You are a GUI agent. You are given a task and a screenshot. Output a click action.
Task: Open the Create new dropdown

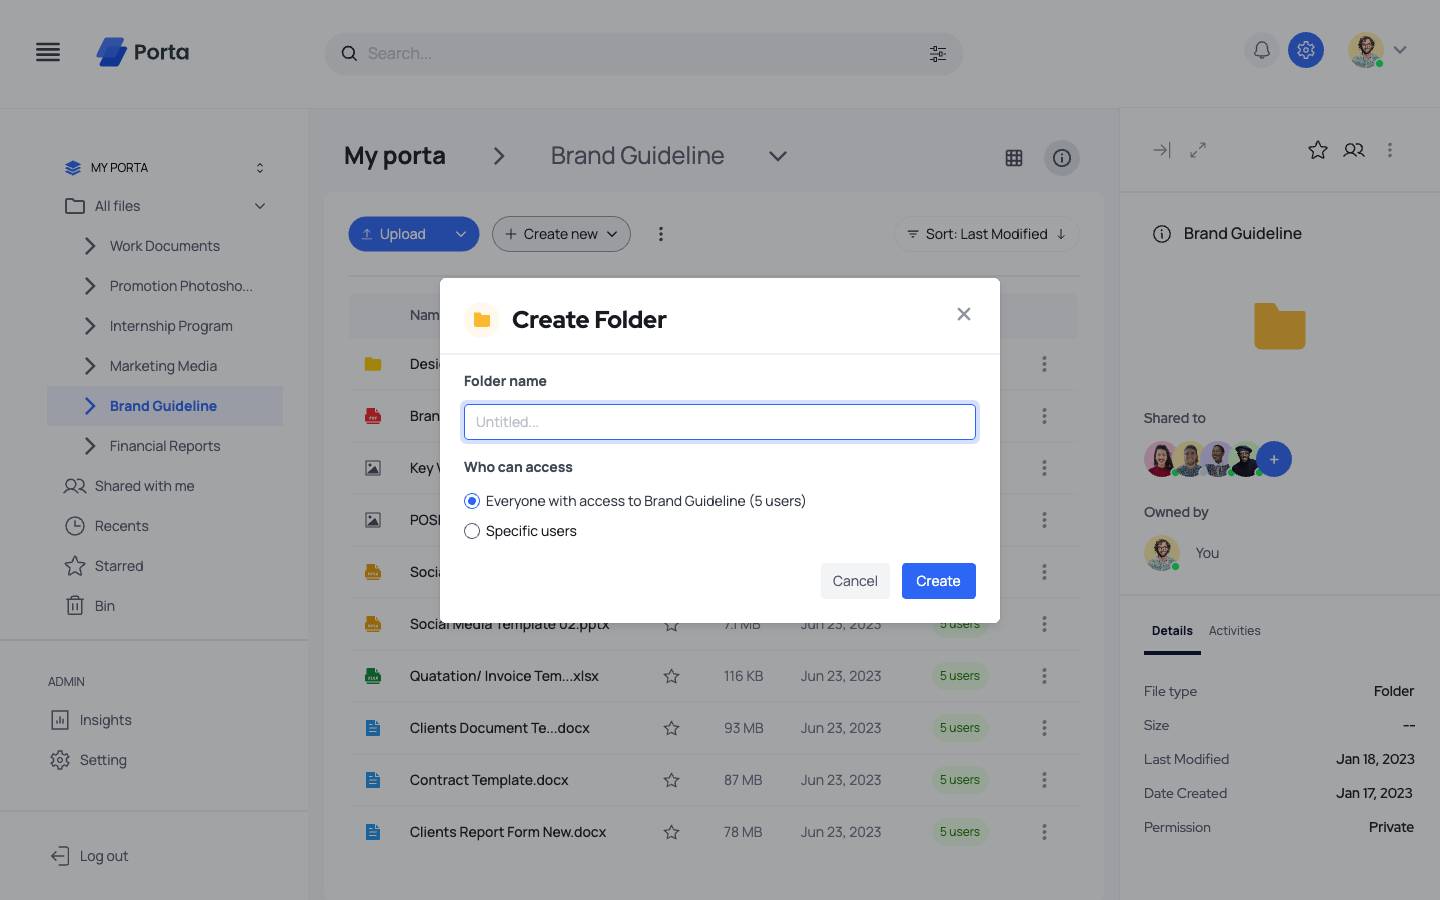click(x=561, y=234)
